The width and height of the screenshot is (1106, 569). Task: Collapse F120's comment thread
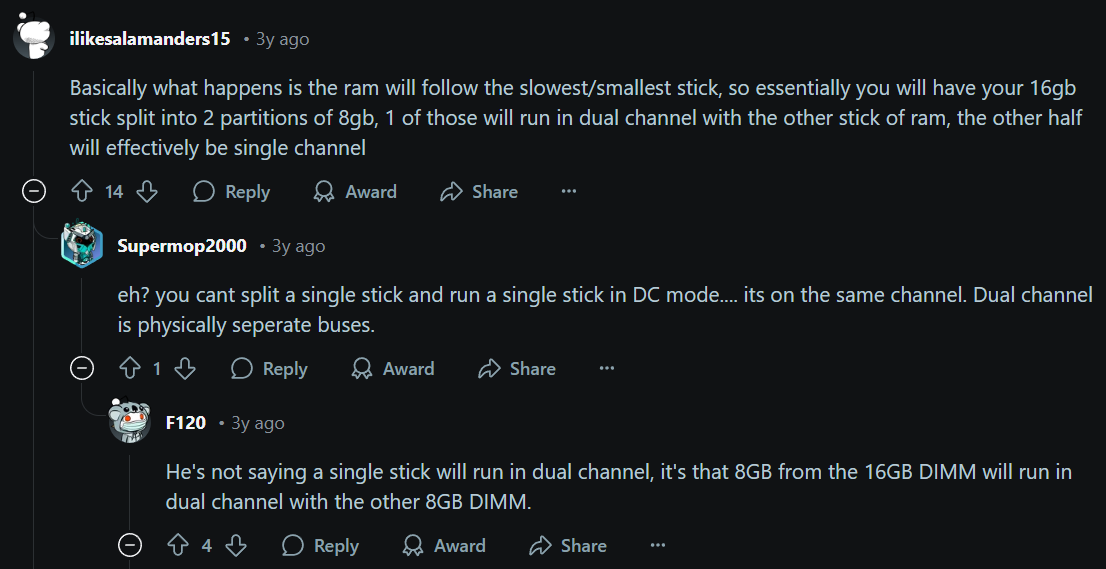pyautogui.click(x=130, y=546)
